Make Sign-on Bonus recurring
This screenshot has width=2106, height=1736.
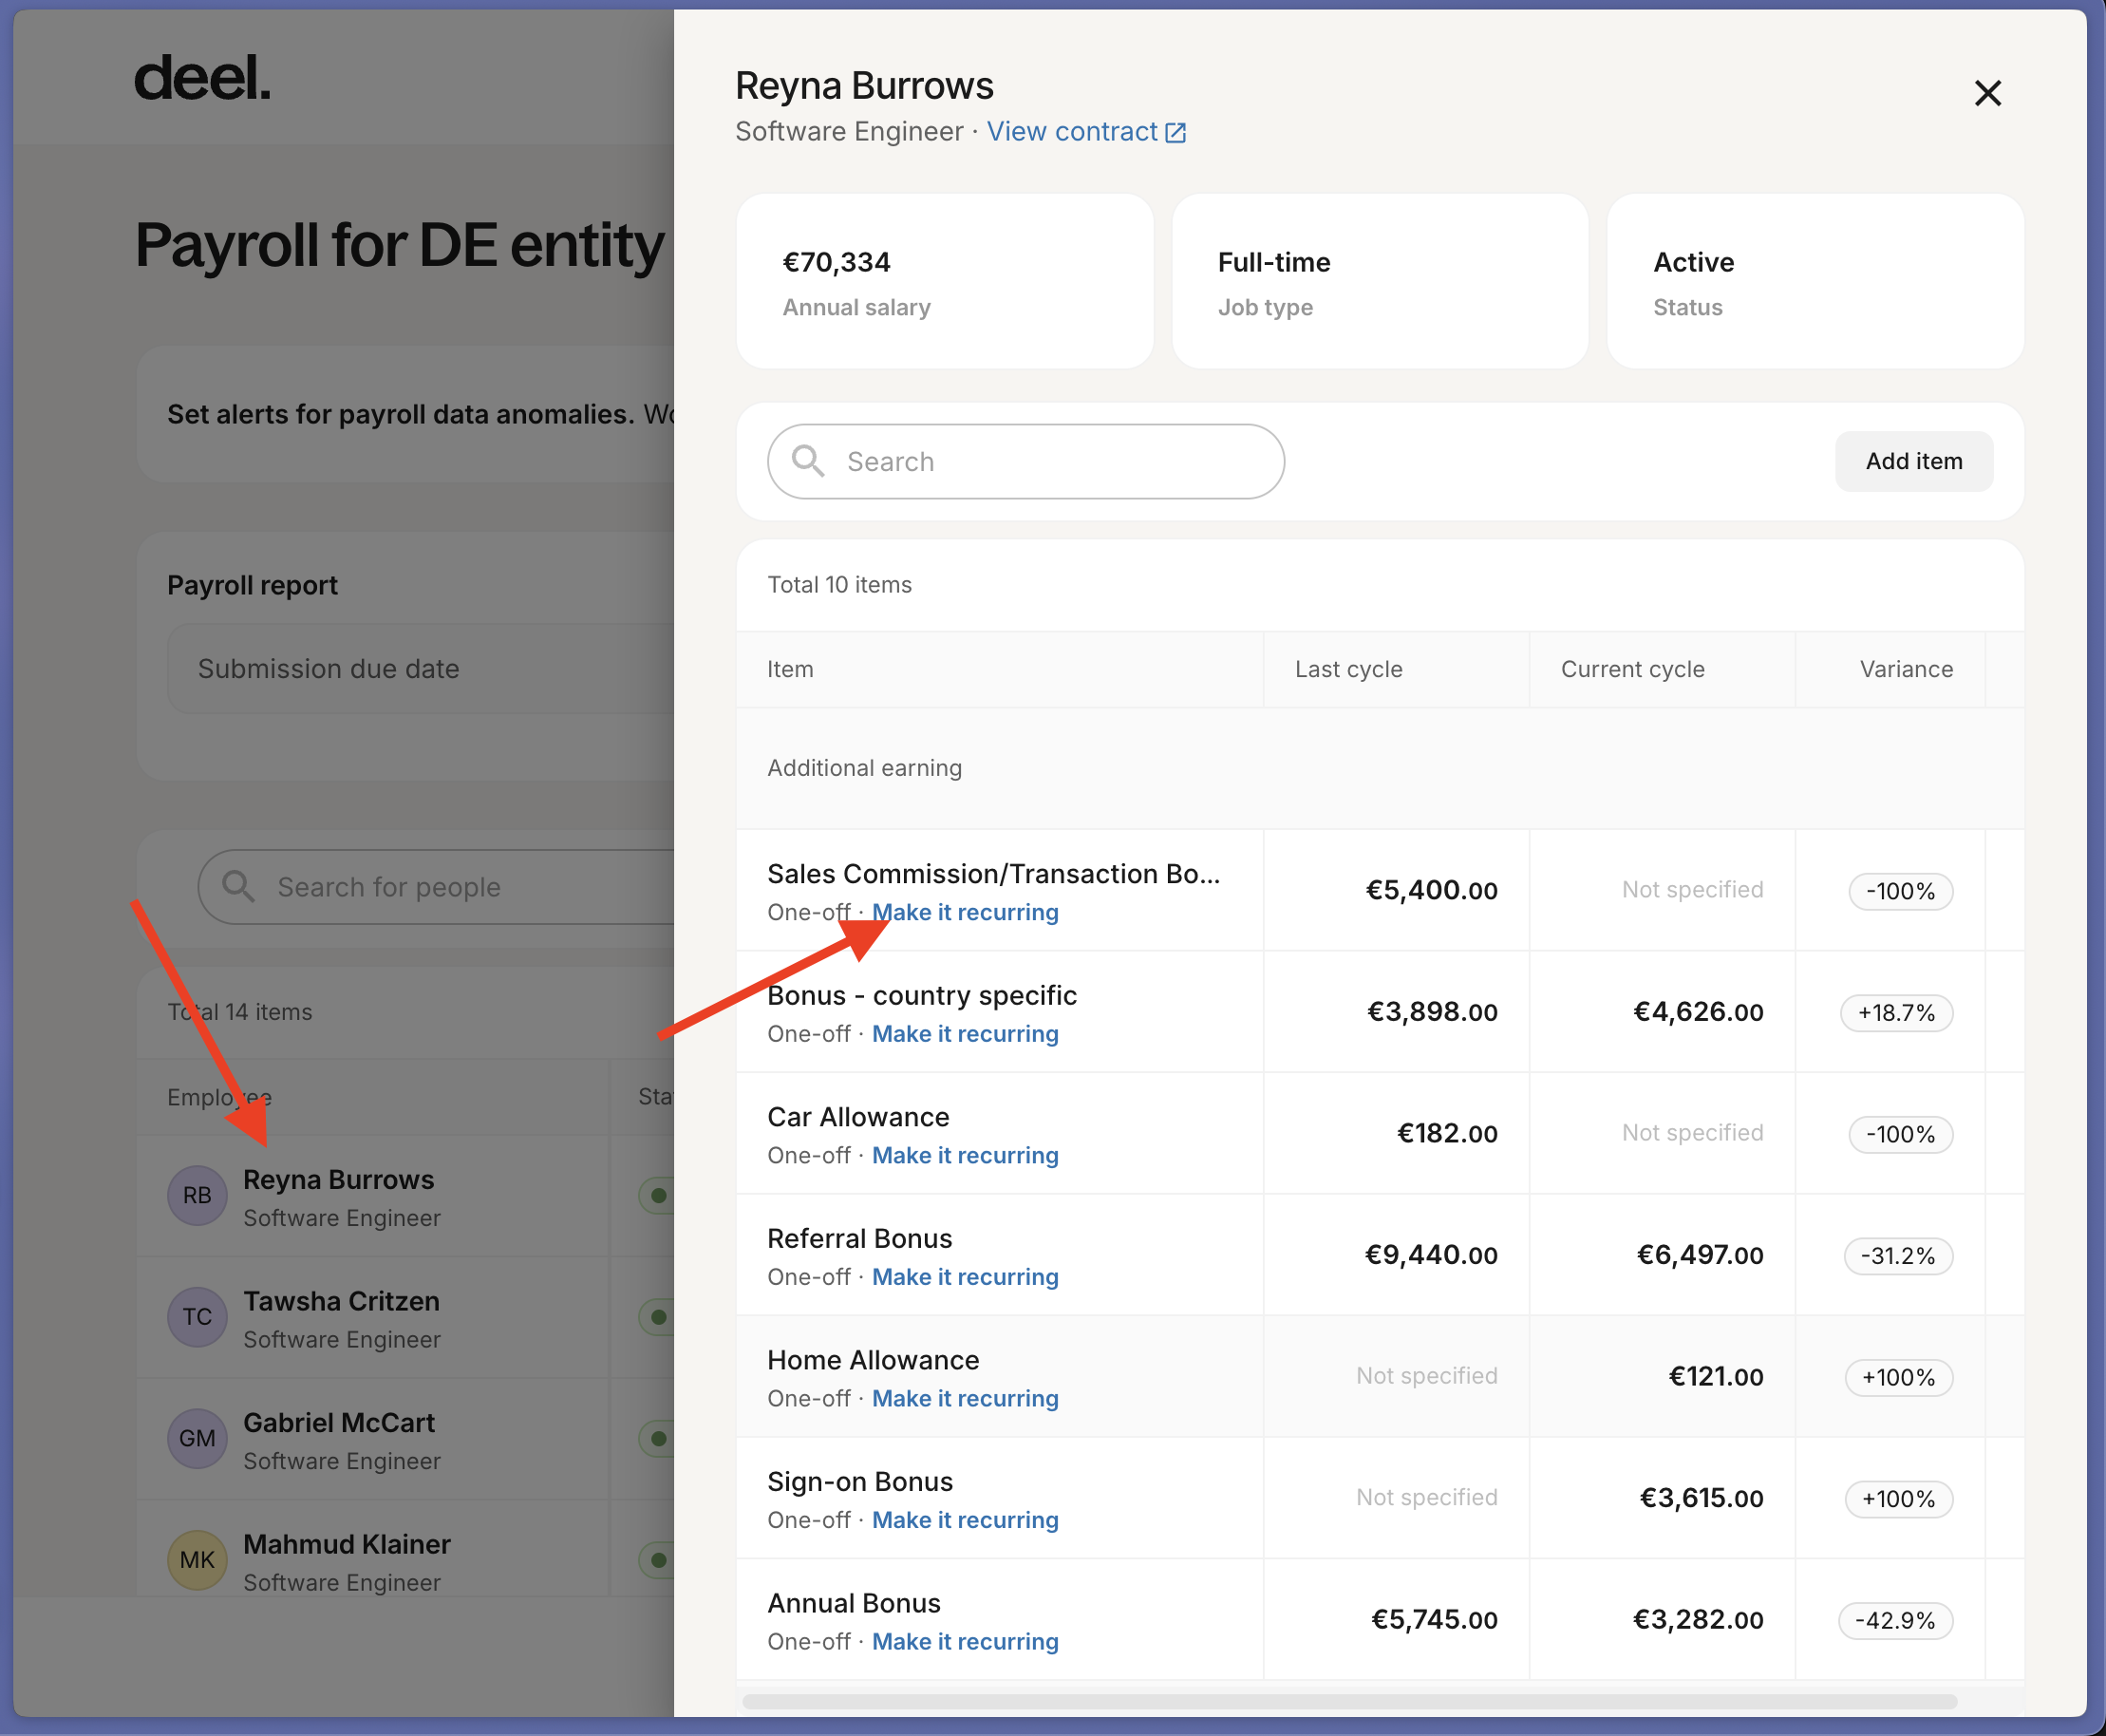[965, 1520]
